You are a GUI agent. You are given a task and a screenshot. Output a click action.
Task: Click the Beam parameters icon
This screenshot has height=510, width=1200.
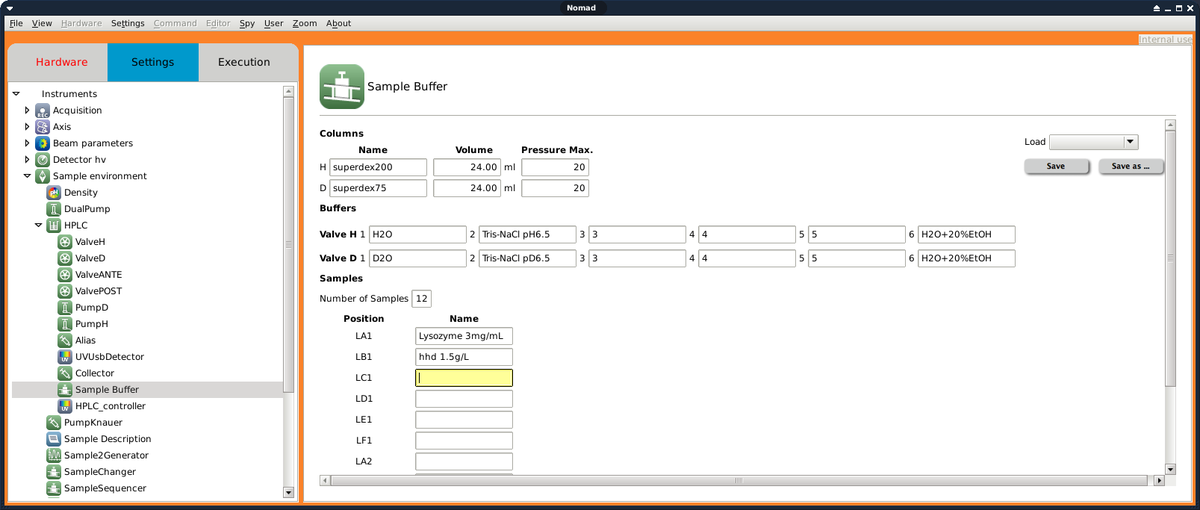[43, 144]
